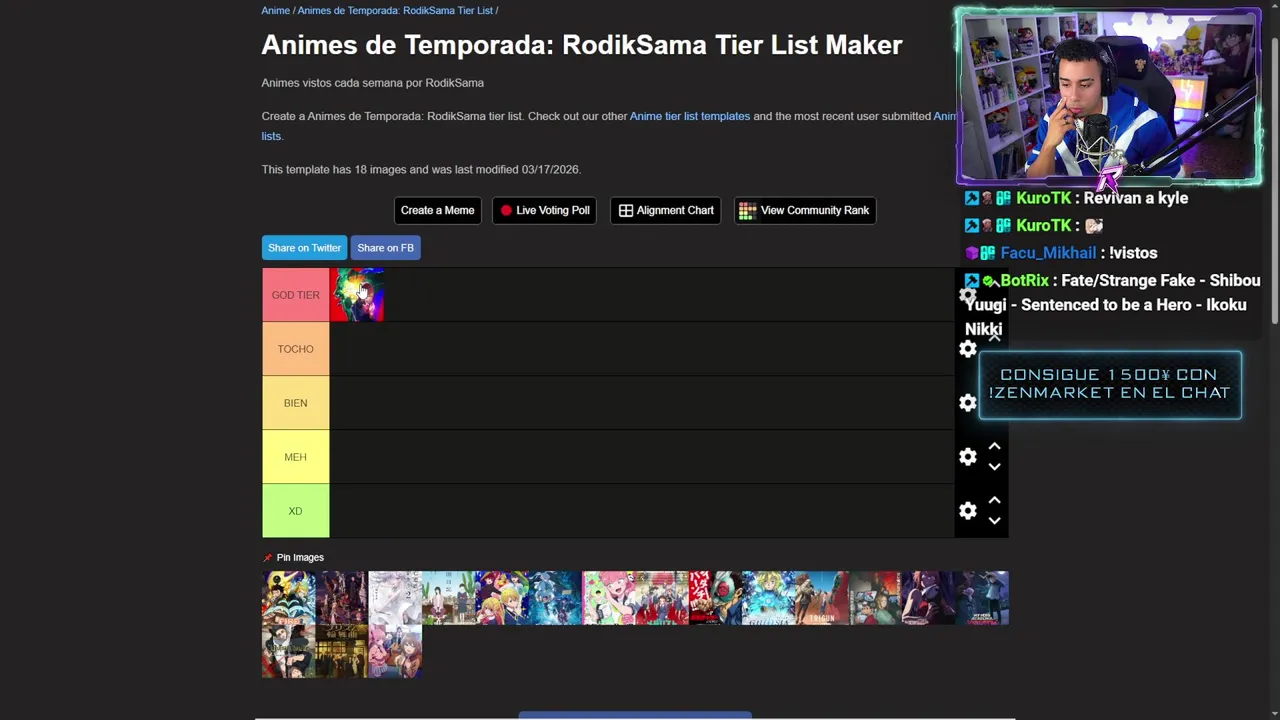Pick the yellow-lit building poster thumbnail
Image resolution: width=1280 pixels, height=720 pixels.
(342, 652)
